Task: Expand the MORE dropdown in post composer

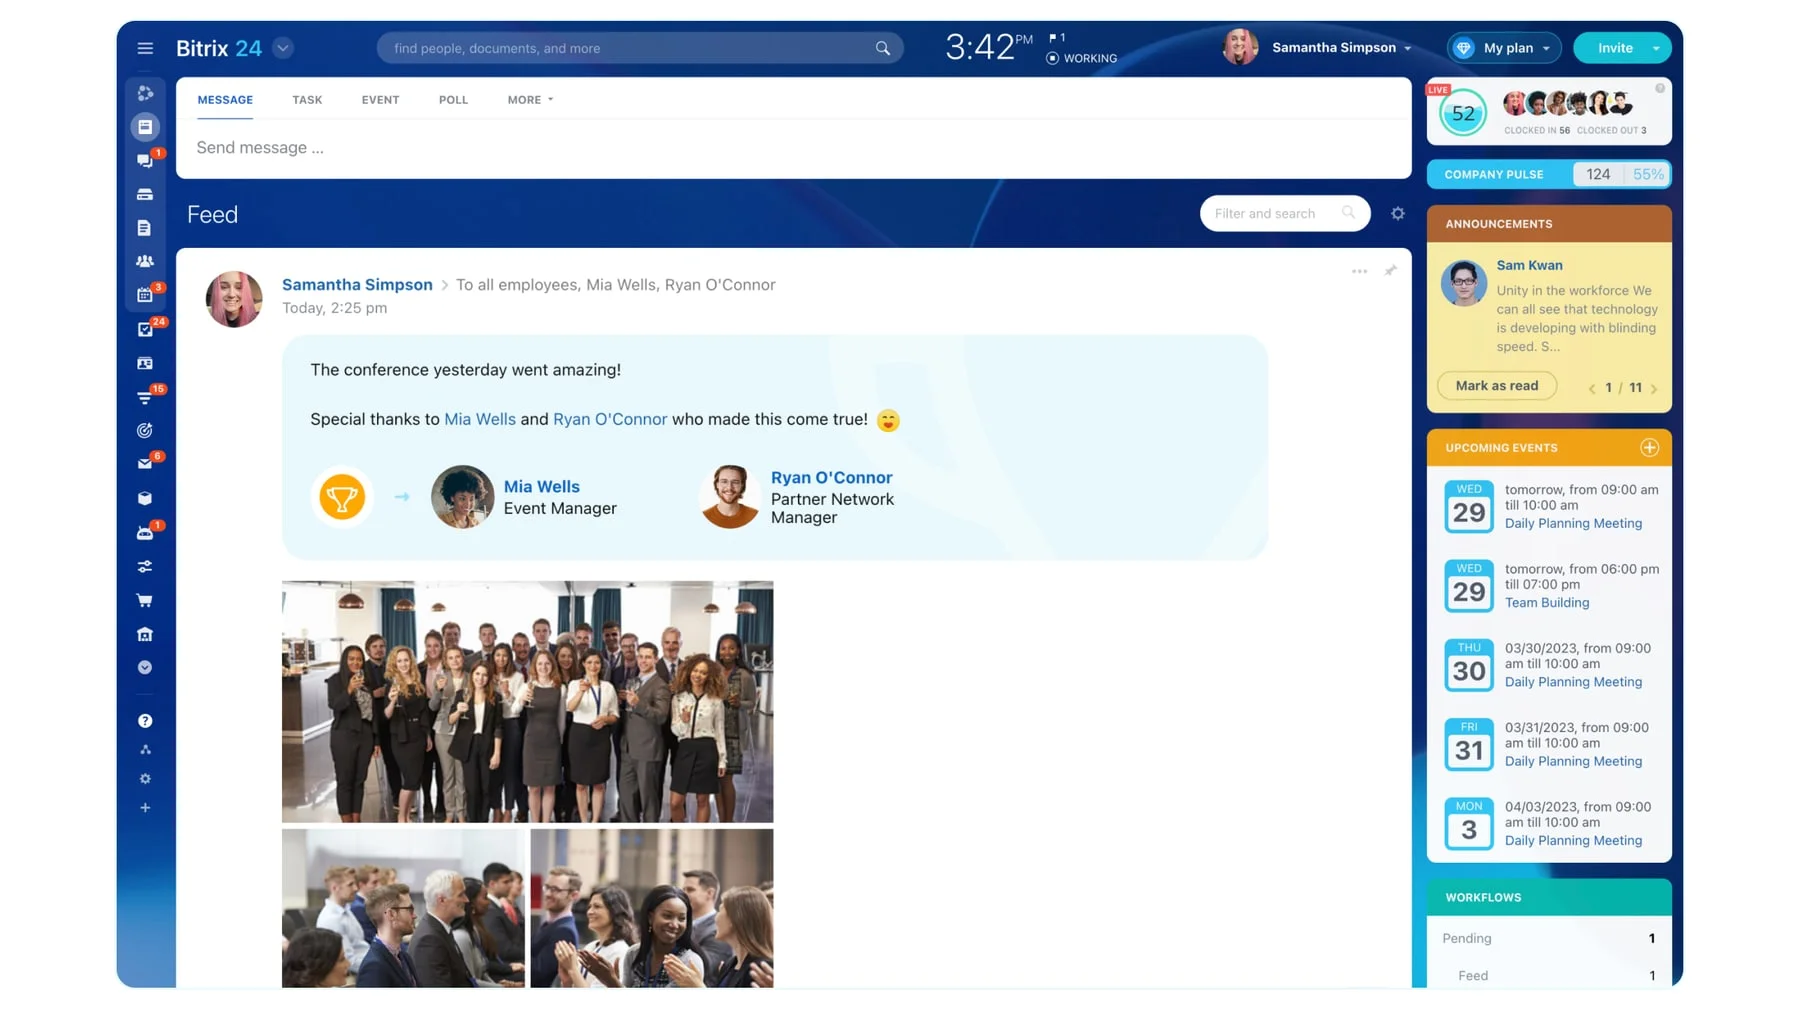Action: point(529,100)
